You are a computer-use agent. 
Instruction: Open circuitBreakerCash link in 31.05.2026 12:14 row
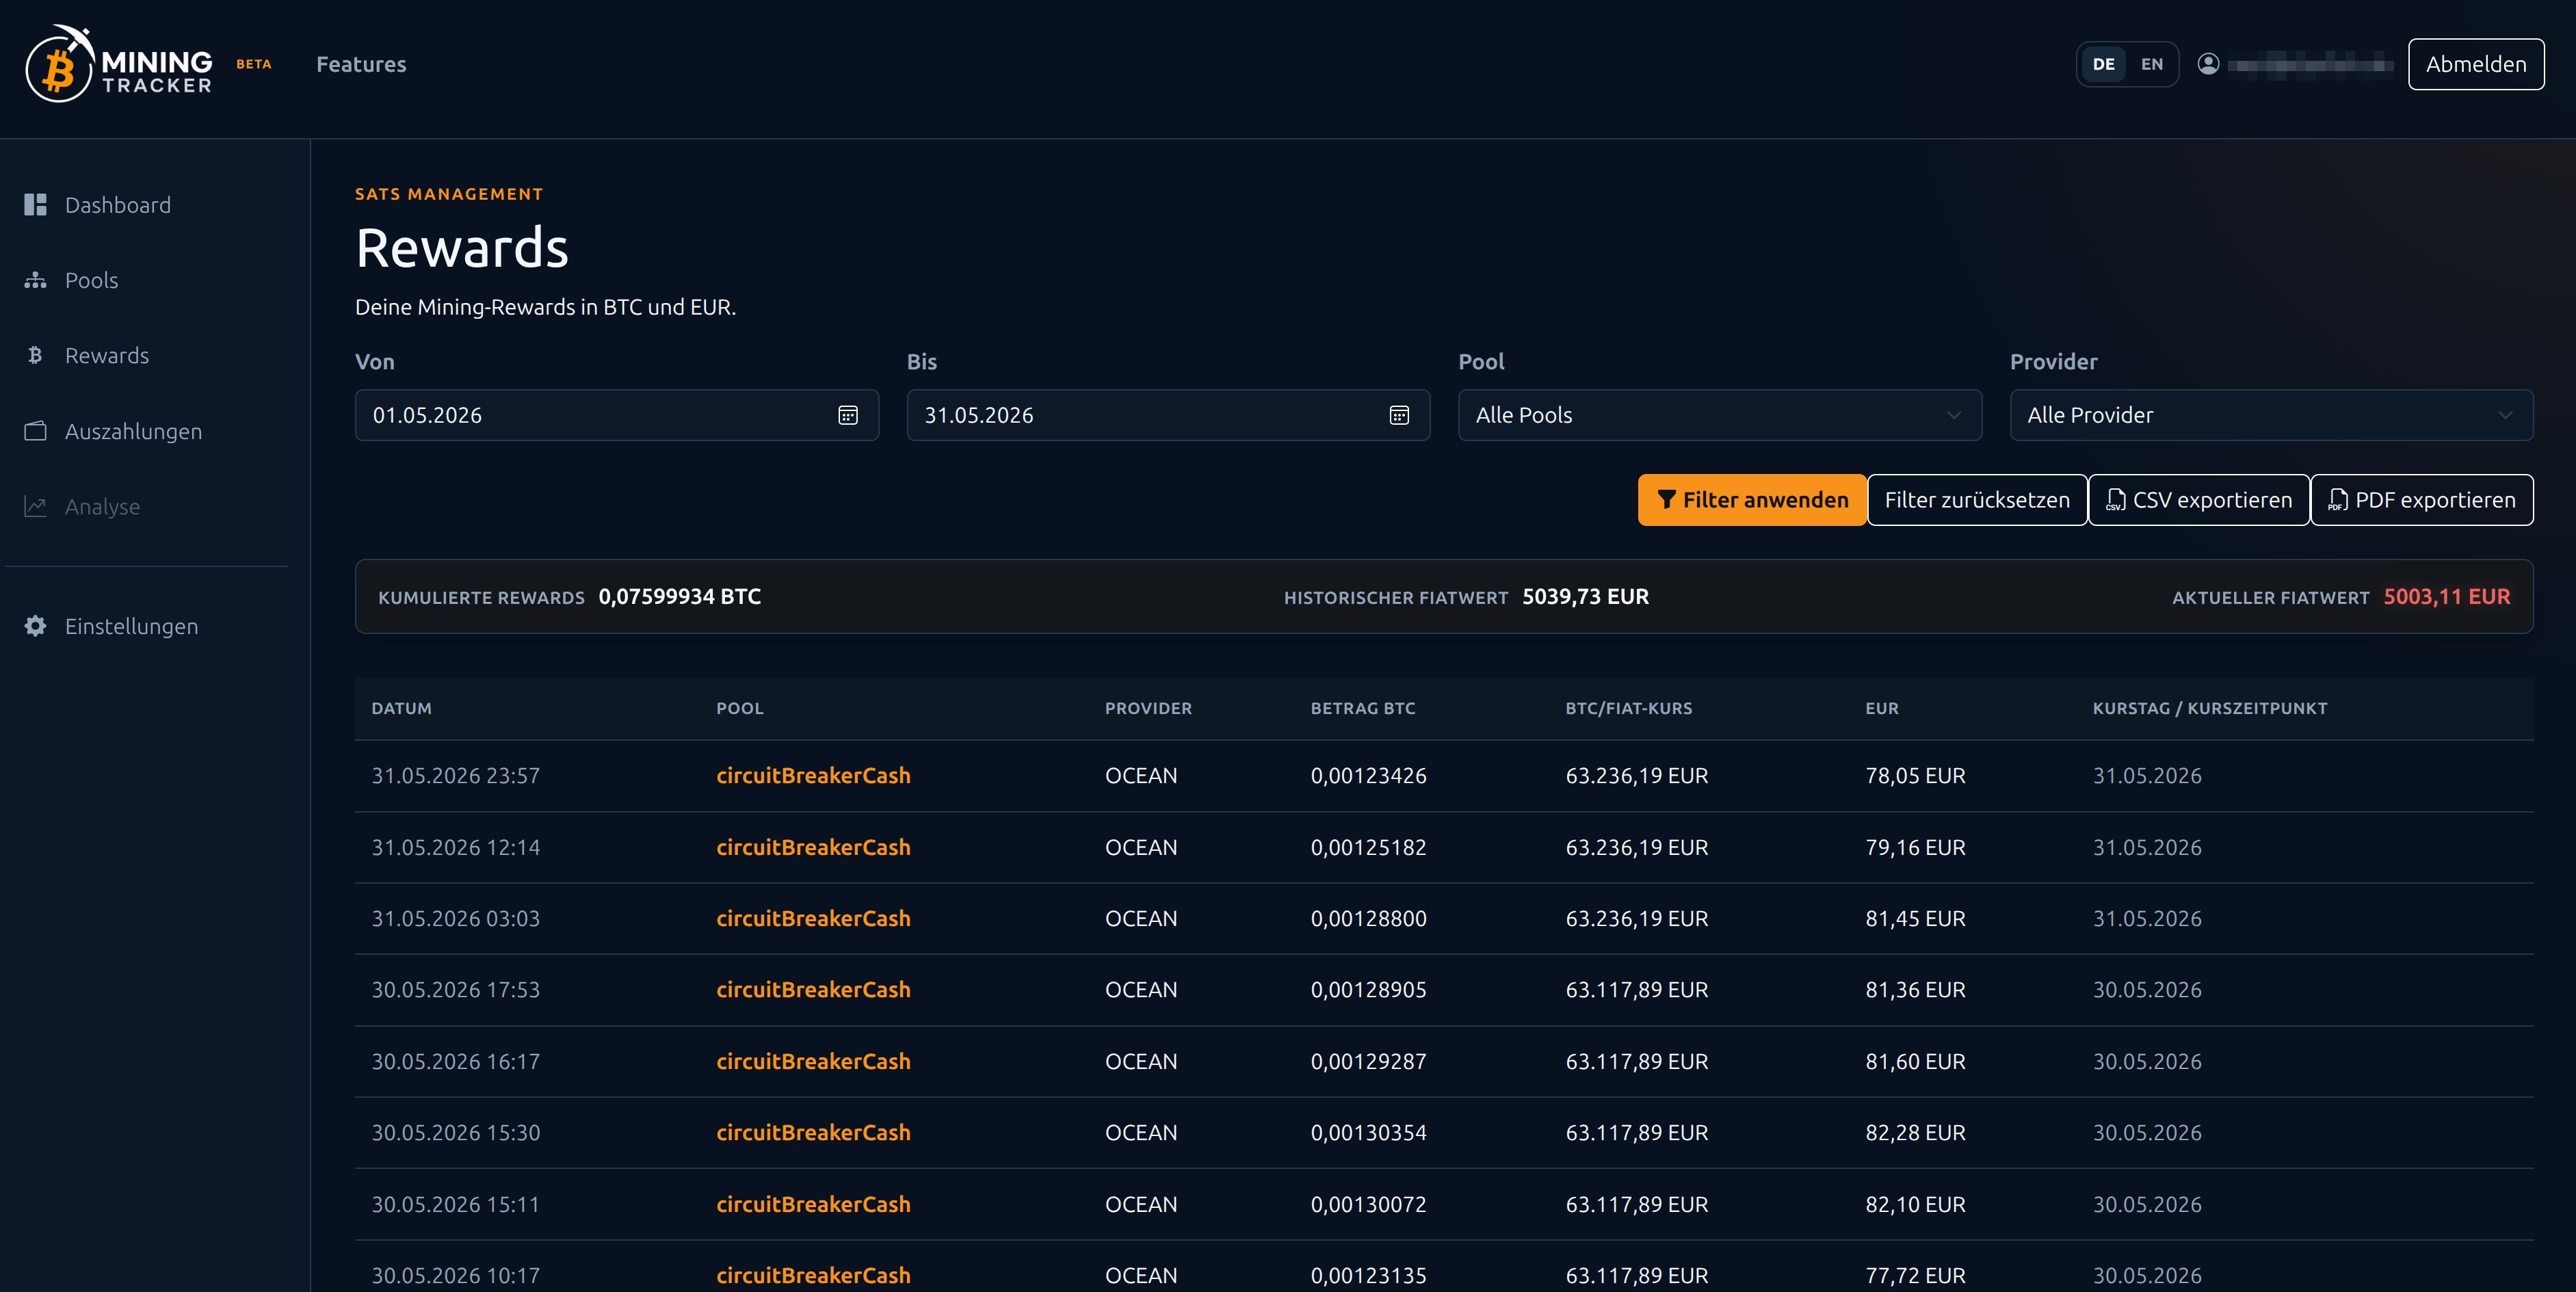[813, 847]
